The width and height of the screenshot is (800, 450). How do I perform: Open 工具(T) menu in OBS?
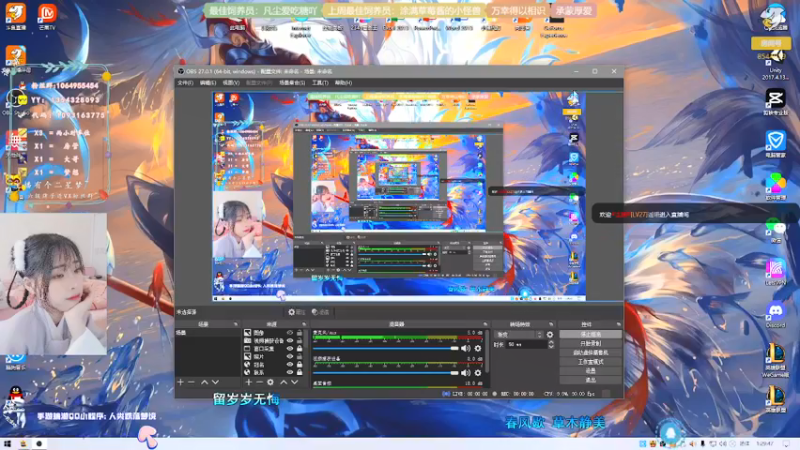[320, 83]
